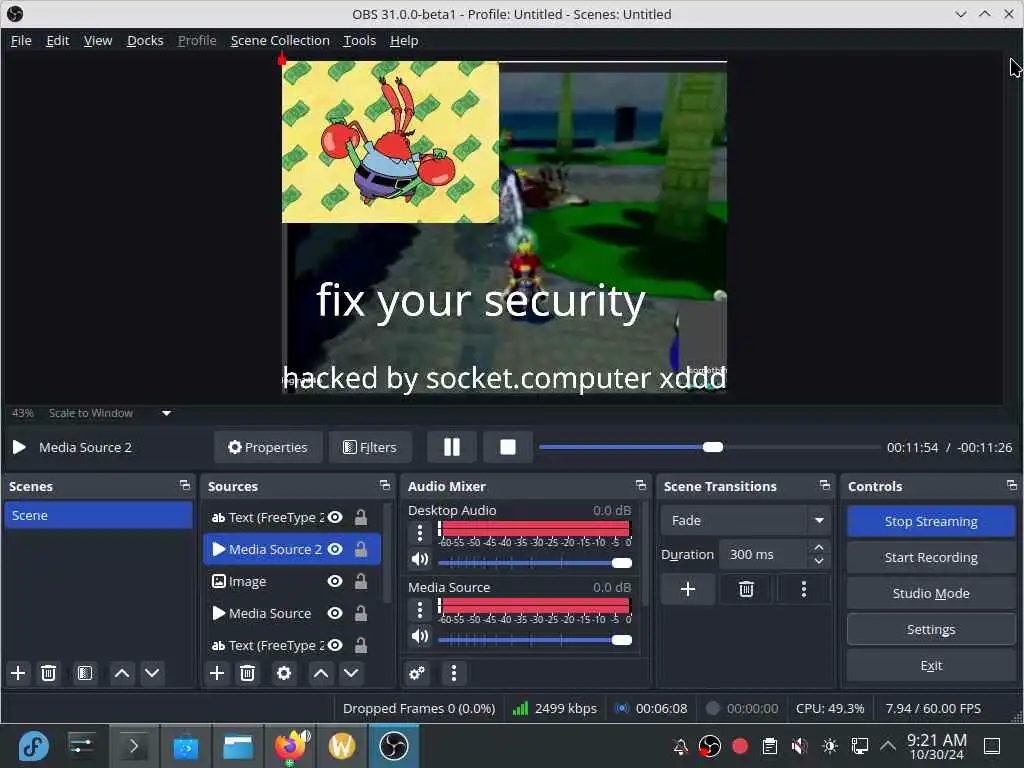Add a new scene with plus icon

18,673
